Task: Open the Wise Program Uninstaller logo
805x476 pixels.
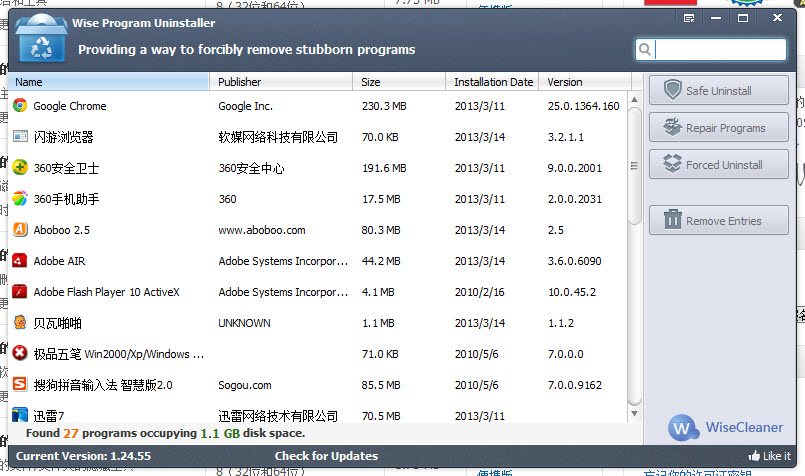Action: tap(41, 38)
